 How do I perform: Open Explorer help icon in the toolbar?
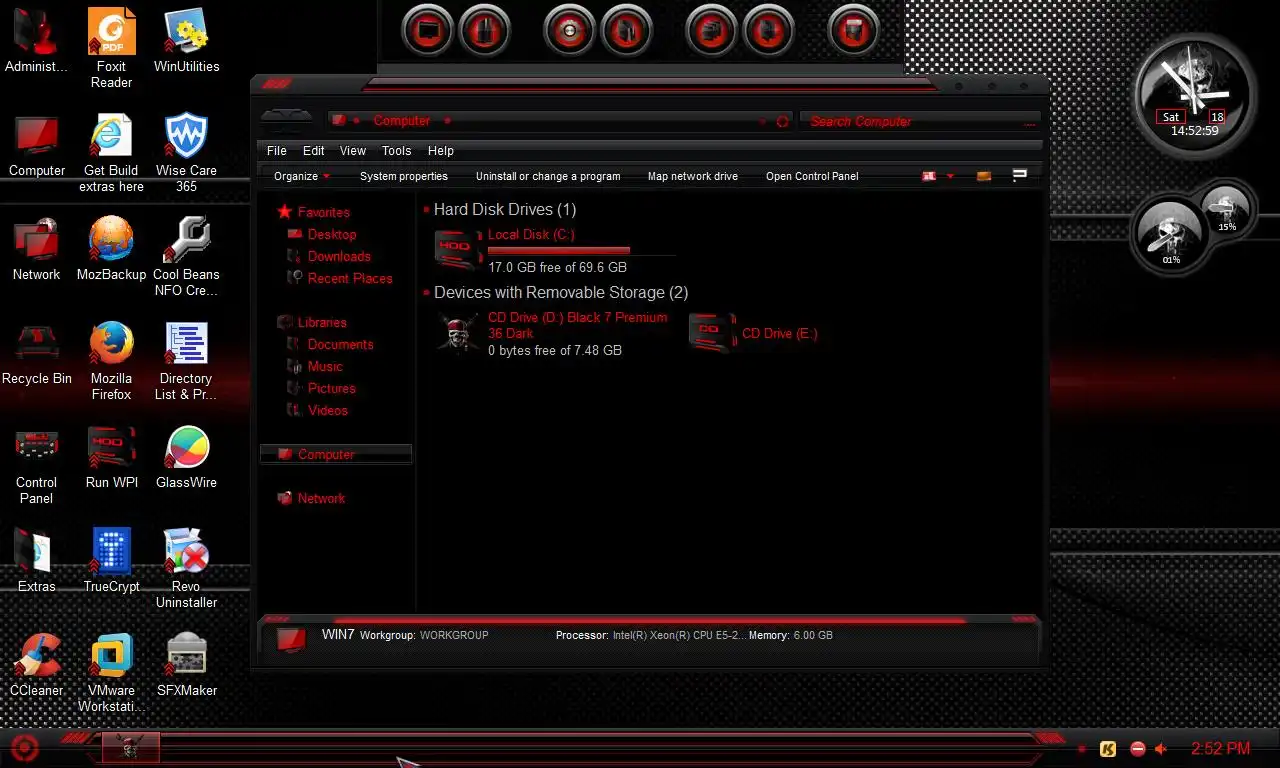click(x=1020, y=175)
